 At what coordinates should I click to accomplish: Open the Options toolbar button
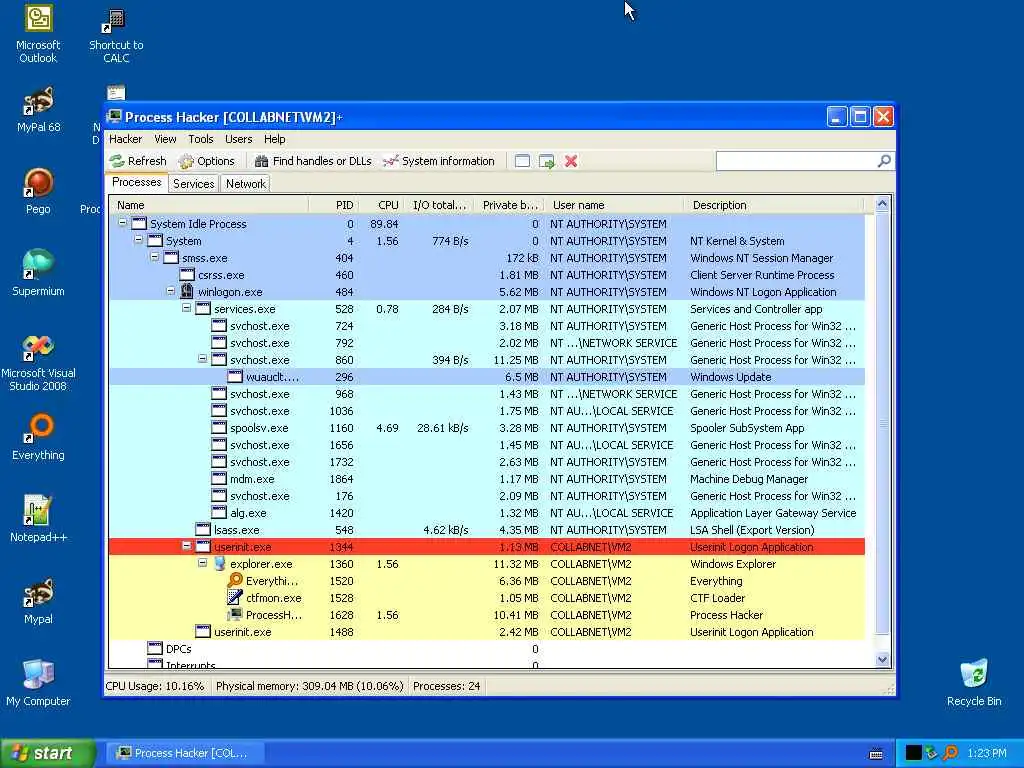tap(206, 161)
